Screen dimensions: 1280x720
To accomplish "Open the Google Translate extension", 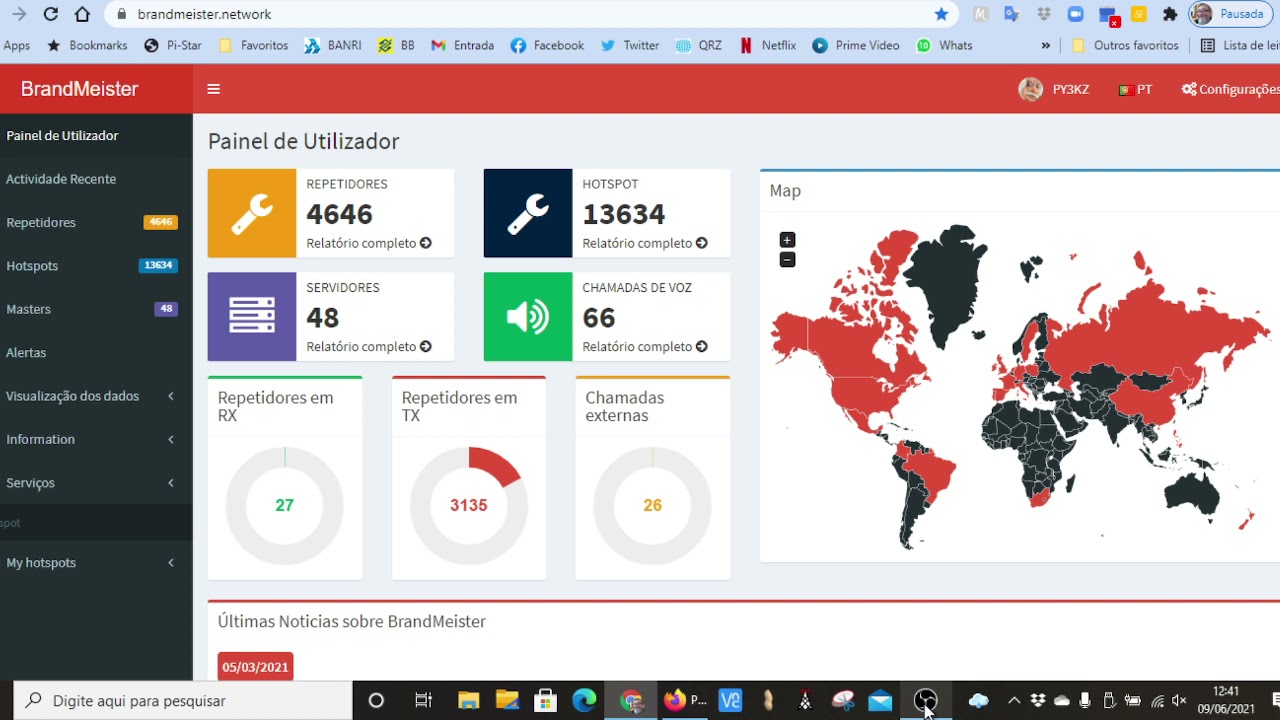I will coord(1011,14).
